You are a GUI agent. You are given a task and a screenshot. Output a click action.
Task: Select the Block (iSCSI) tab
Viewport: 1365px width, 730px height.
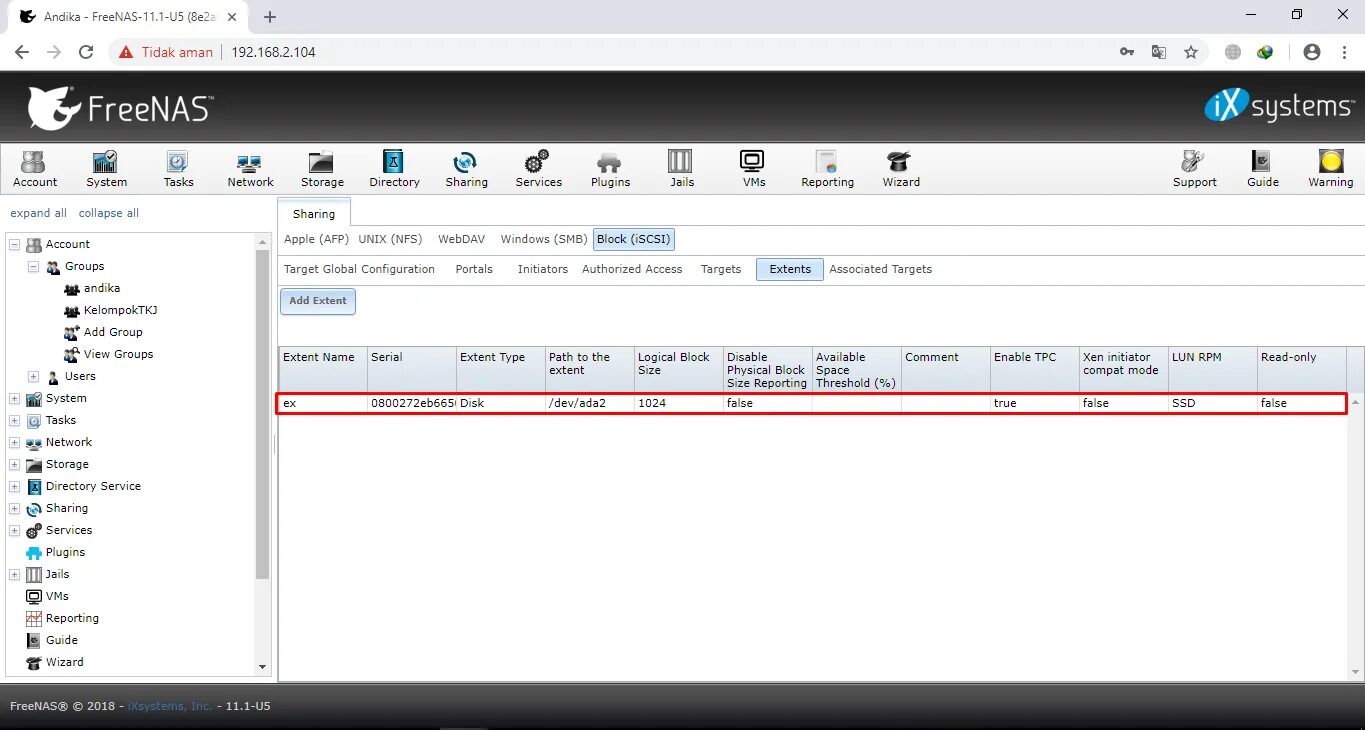point(634,239)
